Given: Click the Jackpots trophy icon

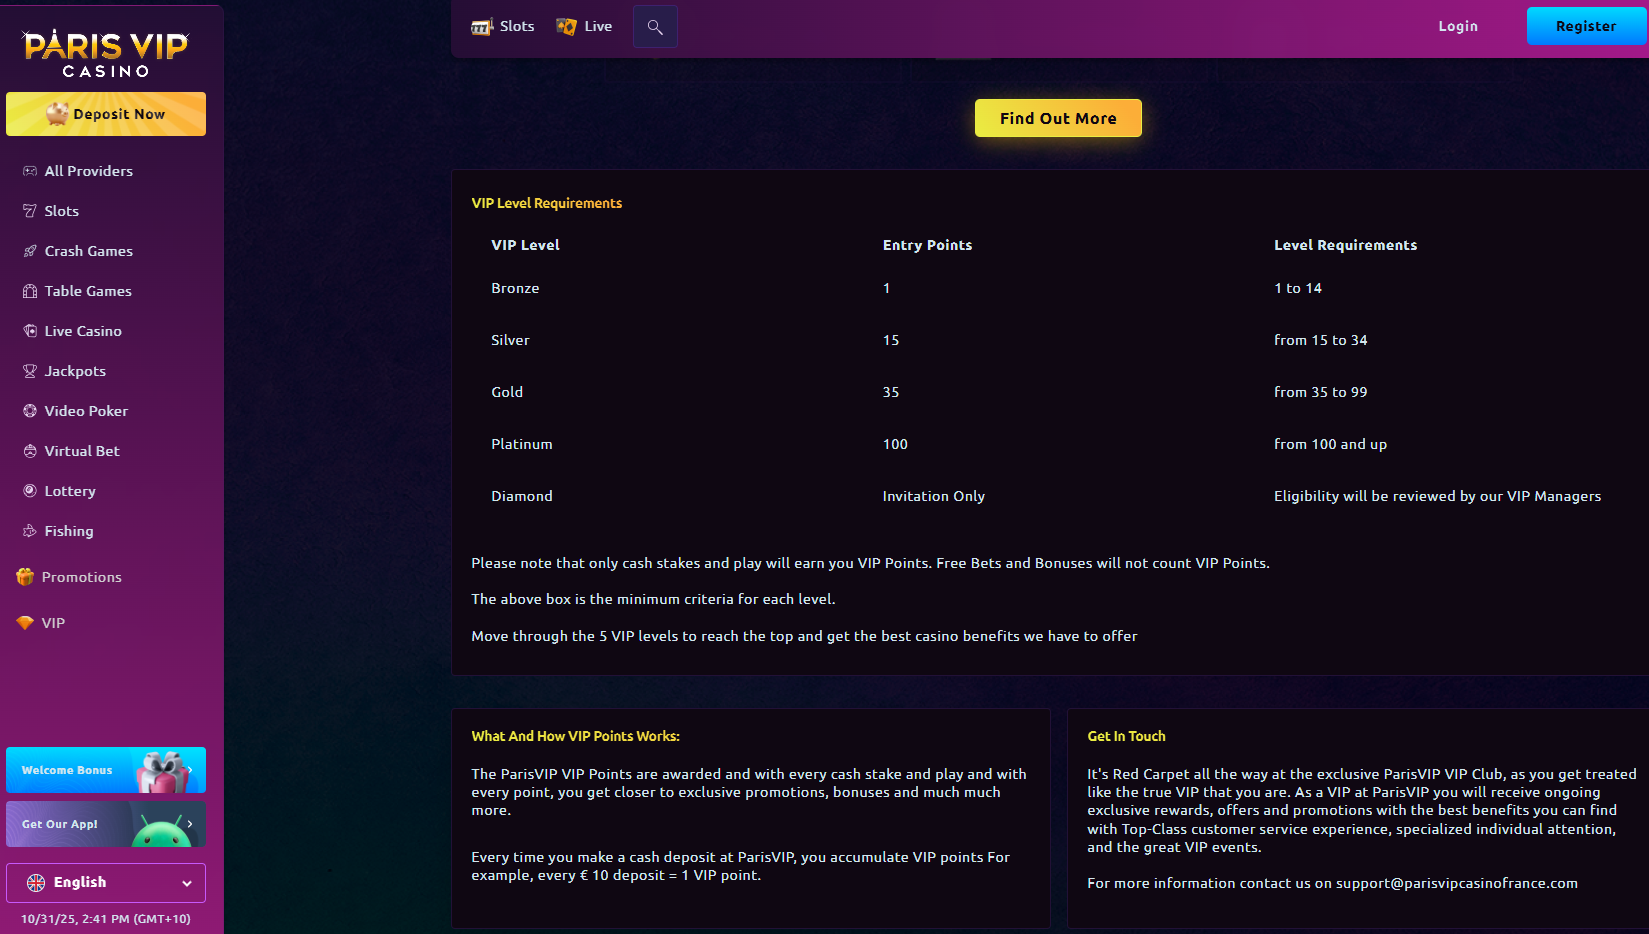Looking at the screenshot, I should [x=30, y=371].
